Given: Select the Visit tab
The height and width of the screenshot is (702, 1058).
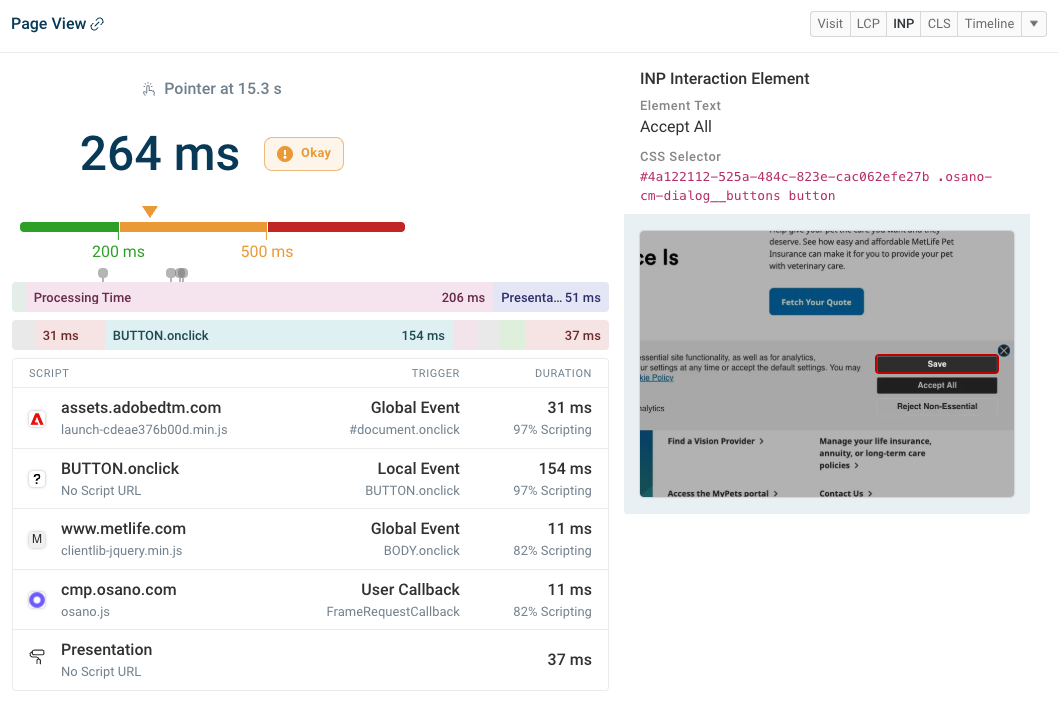Looking at the screenshot, I should pos(830,23).
